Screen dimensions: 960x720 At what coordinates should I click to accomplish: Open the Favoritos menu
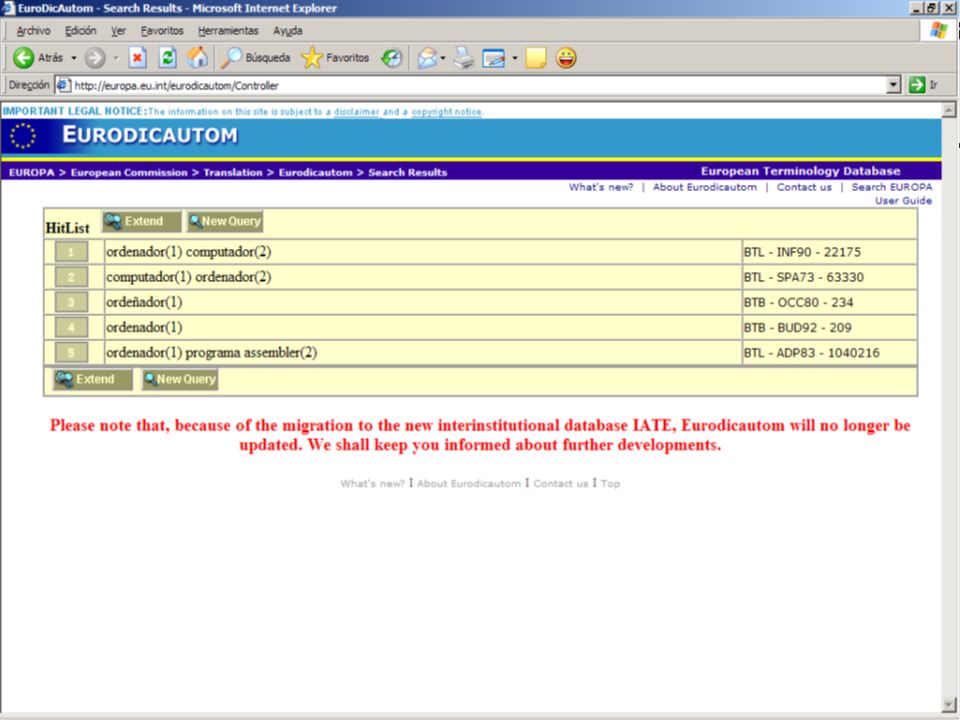click(162, 31)
